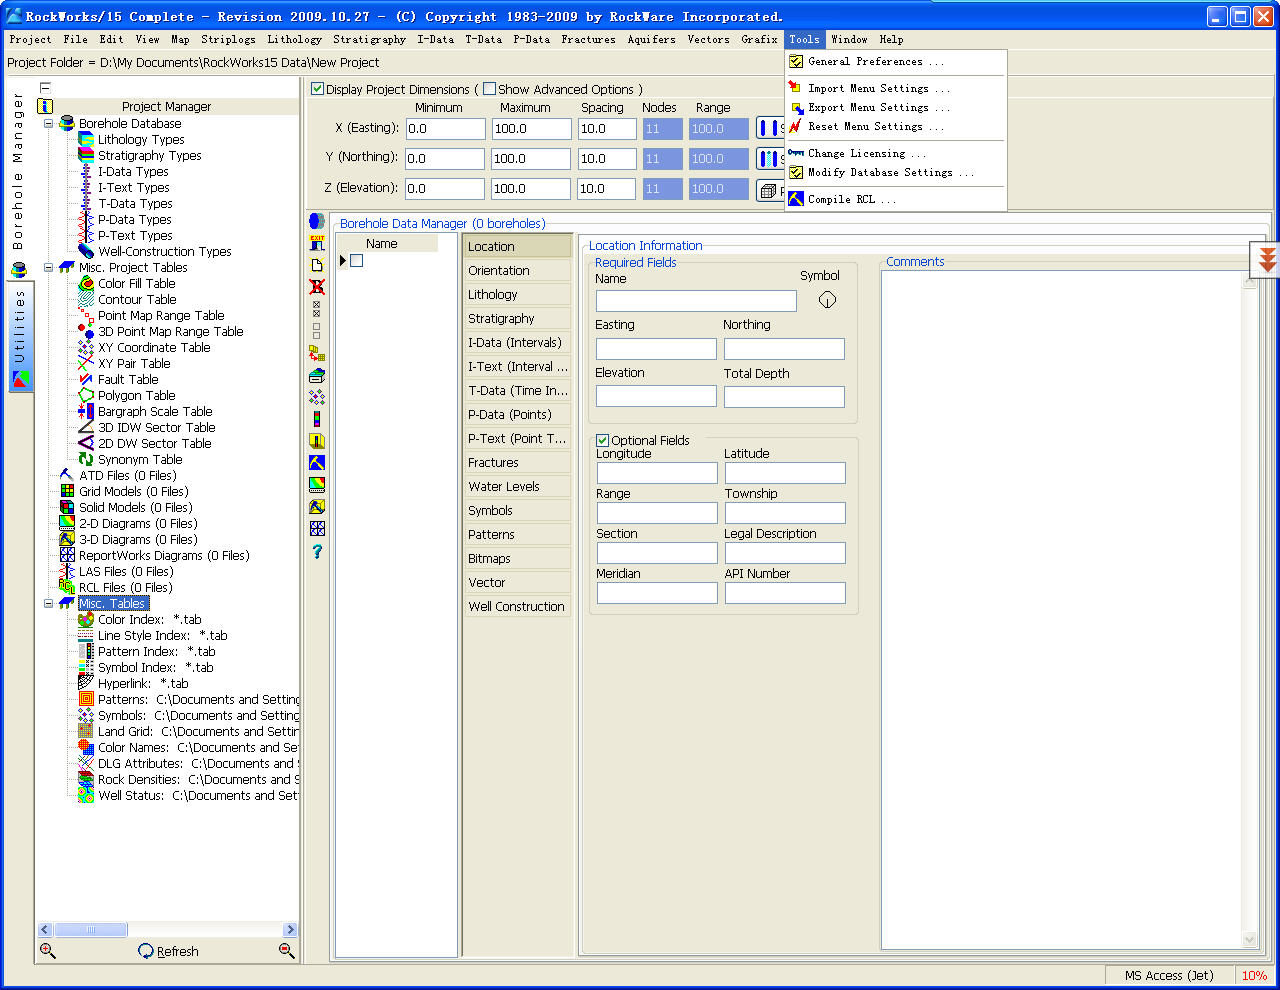Open the Stratigraphy menu in the menu bar
1280x990 pixels.
coord(369,39)
